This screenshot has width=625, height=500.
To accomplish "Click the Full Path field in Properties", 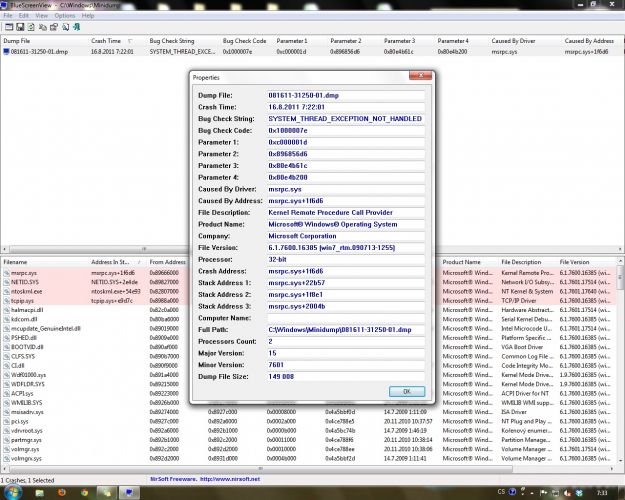I will 346,330.
